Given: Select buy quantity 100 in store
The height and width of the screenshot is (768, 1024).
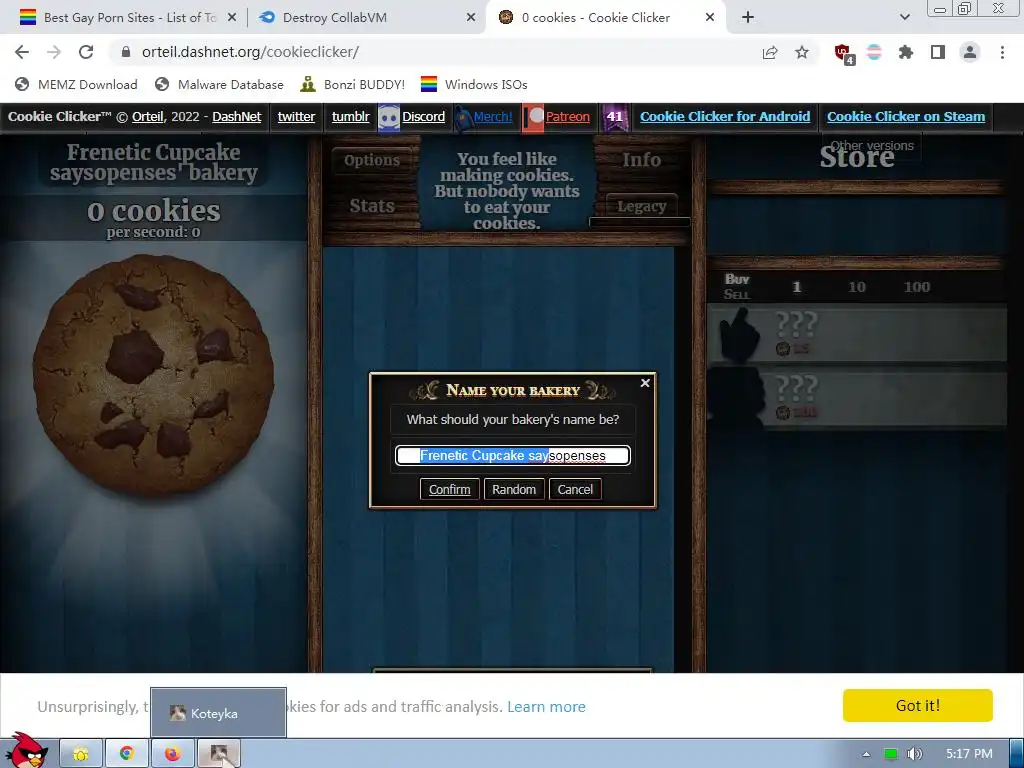Looking at the screenshot, I should click(917, 287).
